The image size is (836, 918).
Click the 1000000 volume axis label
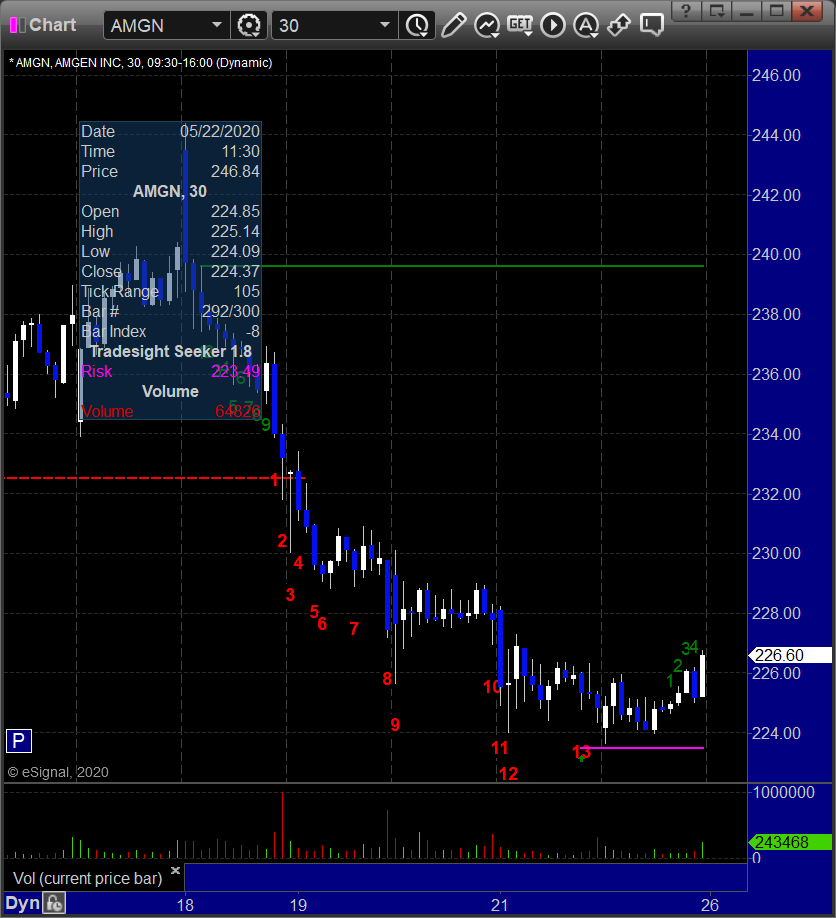[784, 792]
